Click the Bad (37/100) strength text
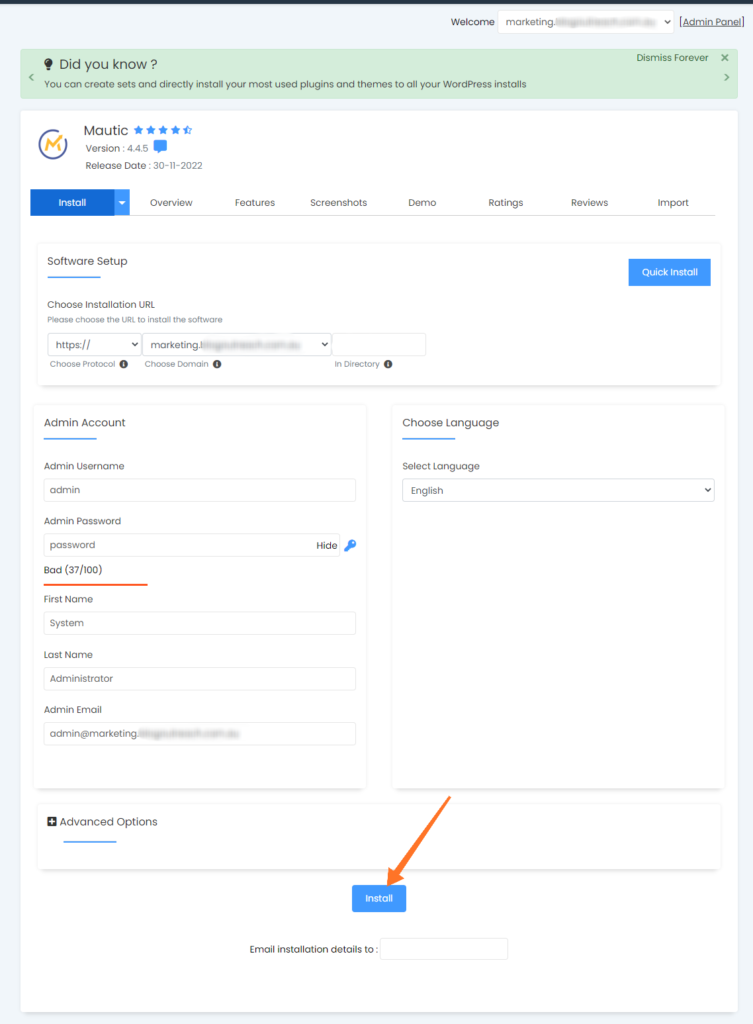This screenshot has width=753, height=1024. coord(73,569)
